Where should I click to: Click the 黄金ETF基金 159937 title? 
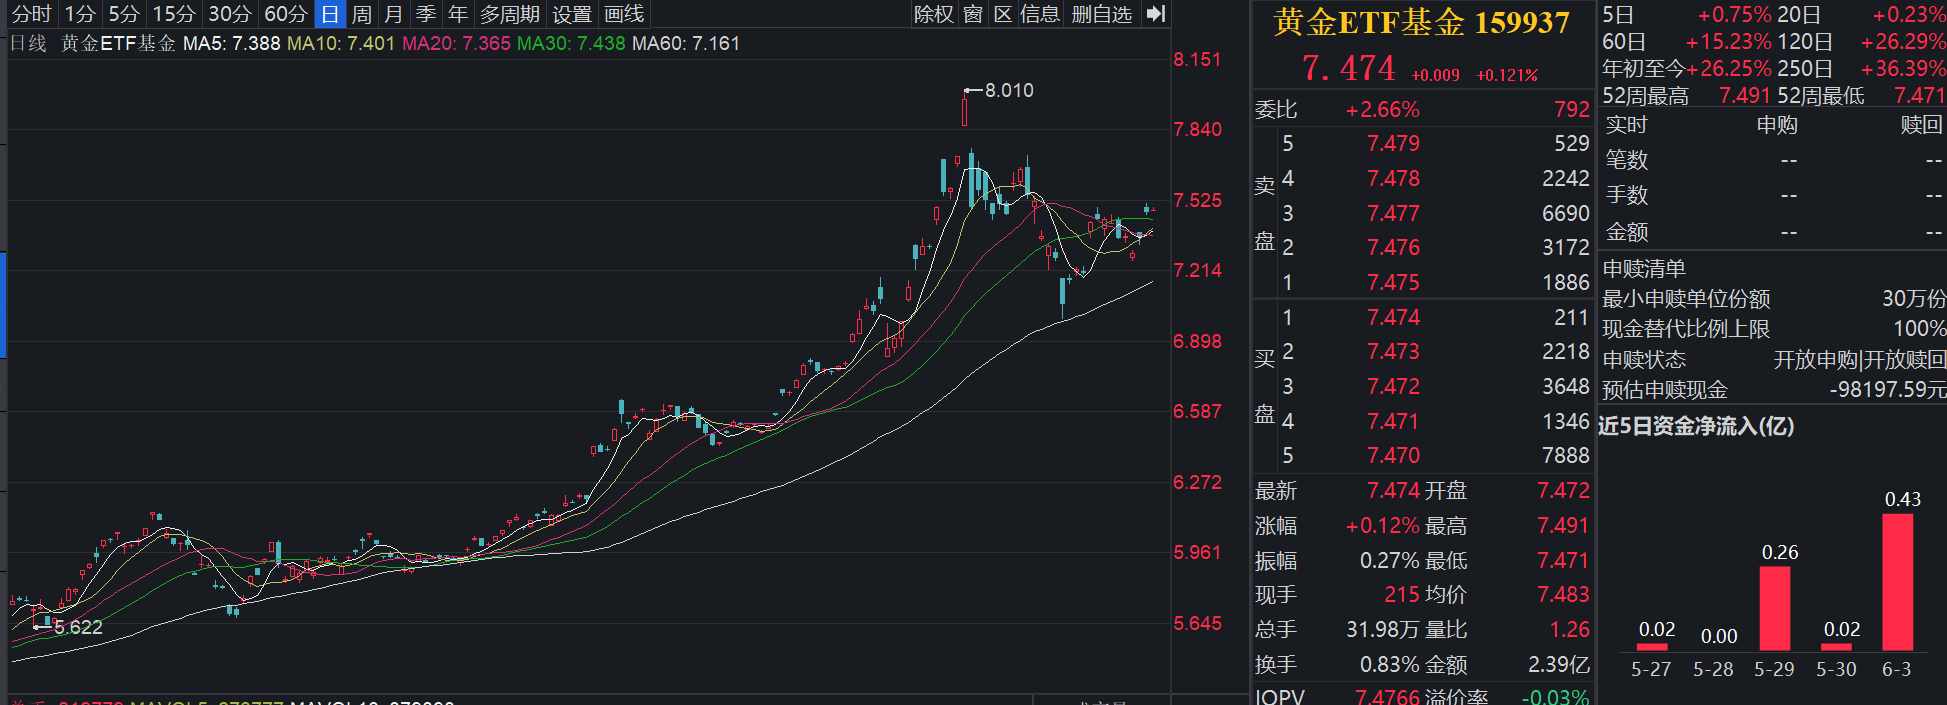1422,22
